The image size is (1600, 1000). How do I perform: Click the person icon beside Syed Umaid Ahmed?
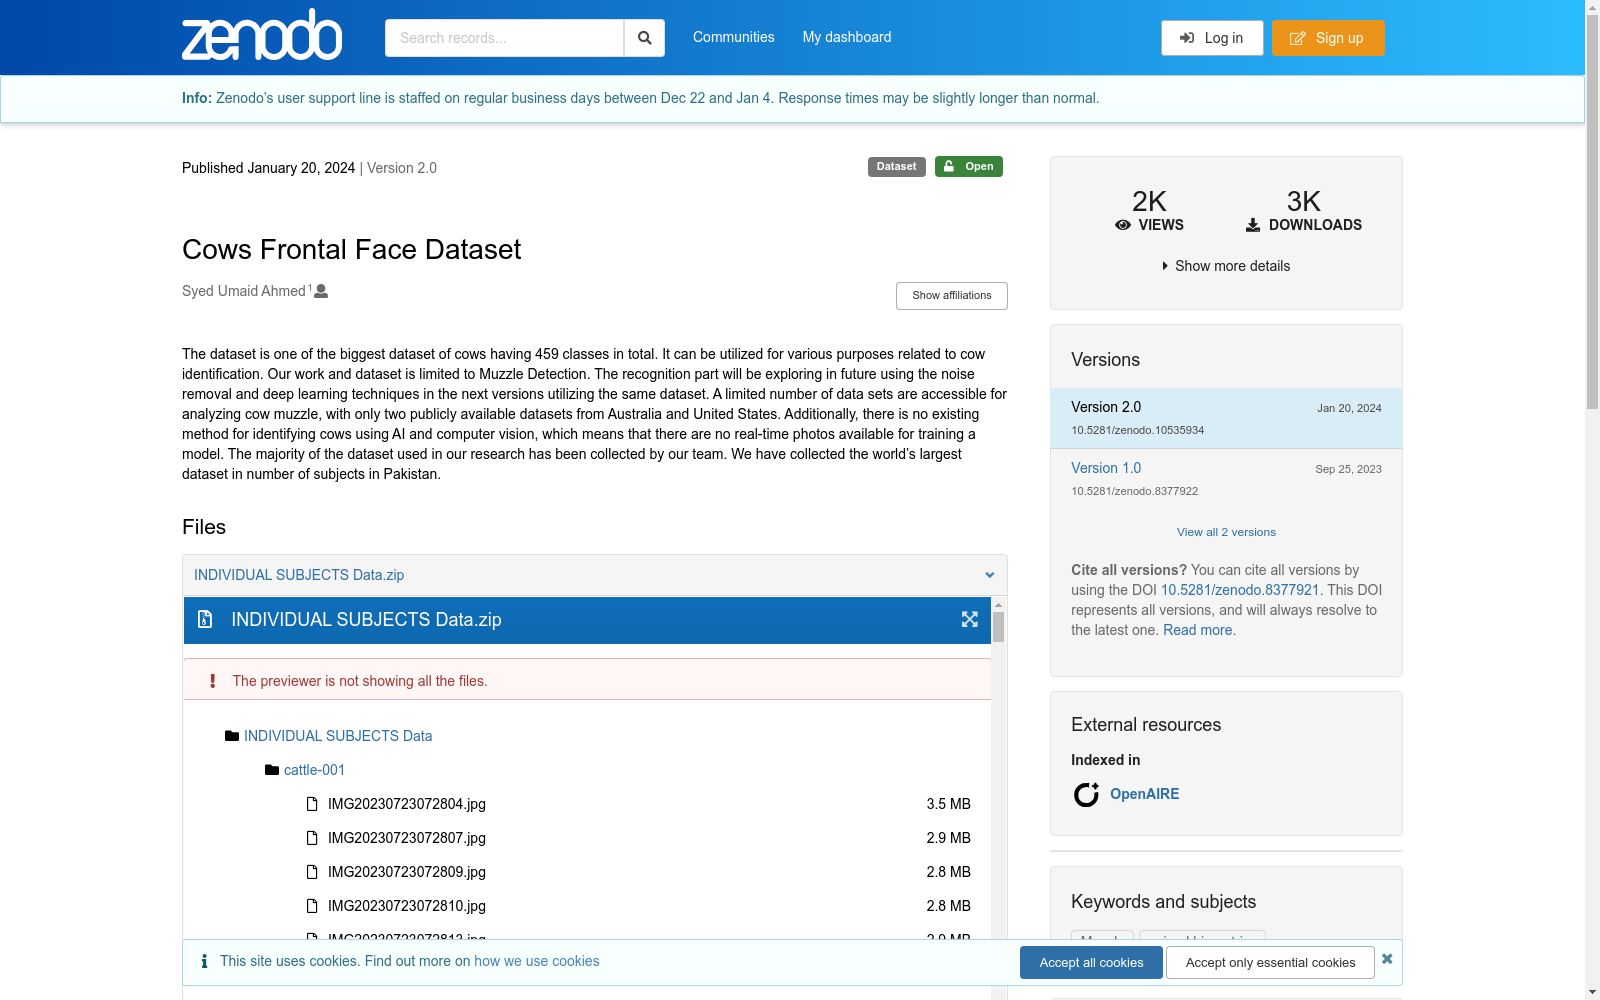pyautogui.click(x=321, y=291)
